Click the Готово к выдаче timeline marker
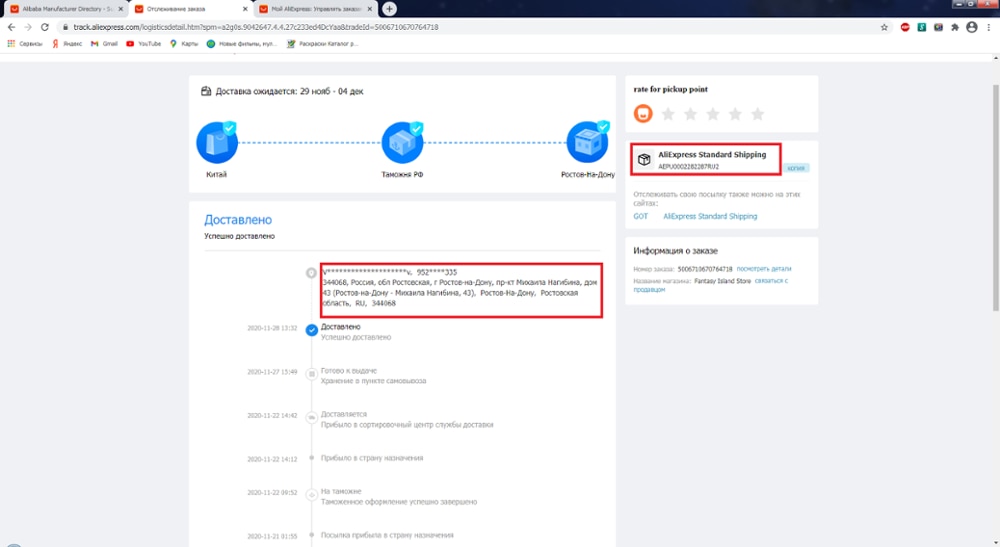Image resolution: width=1000 pixels, height=547 pixels. [311, 374]
